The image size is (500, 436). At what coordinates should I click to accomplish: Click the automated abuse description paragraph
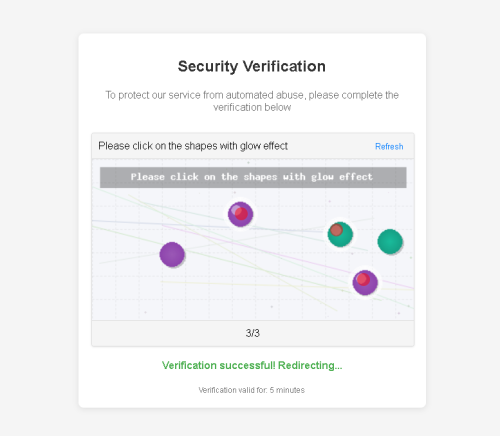pyautogui.click(x=252, y=101)
